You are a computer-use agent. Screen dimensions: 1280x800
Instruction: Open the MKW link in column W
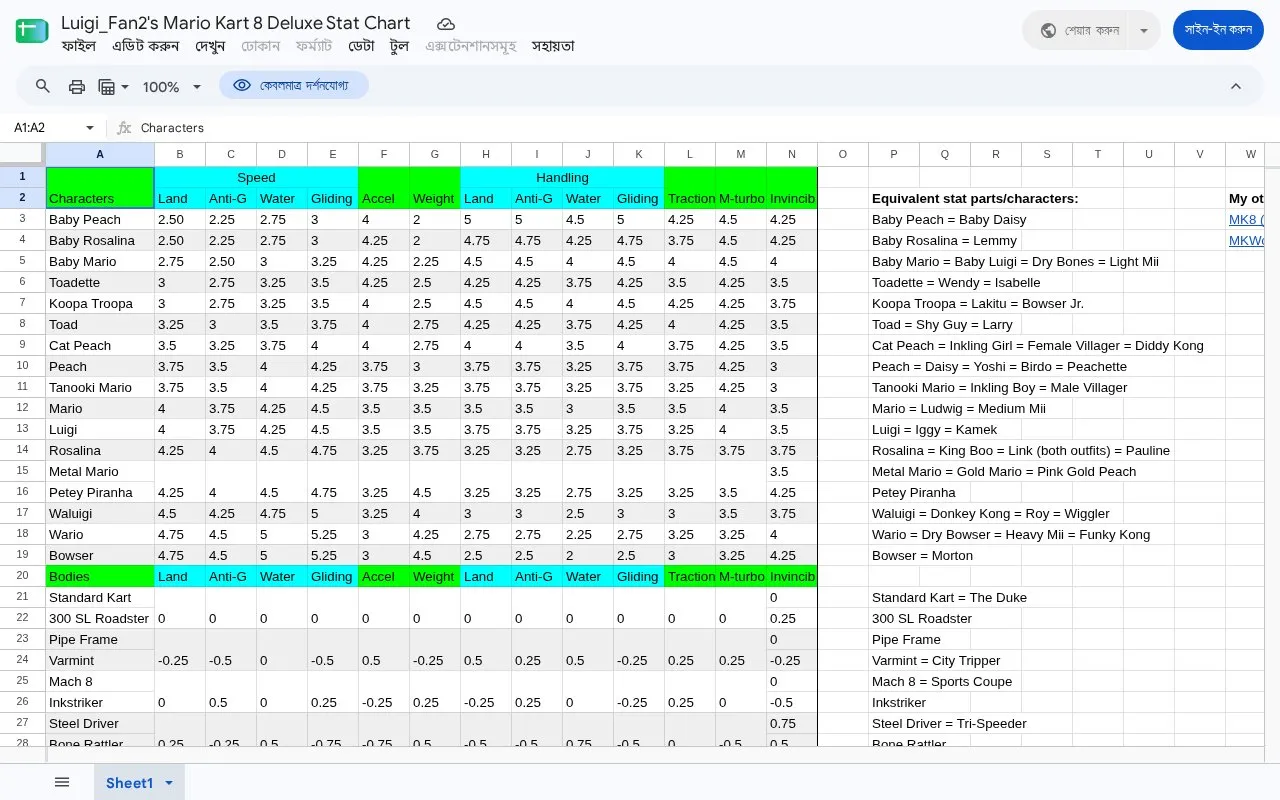tap(1247, 241)
